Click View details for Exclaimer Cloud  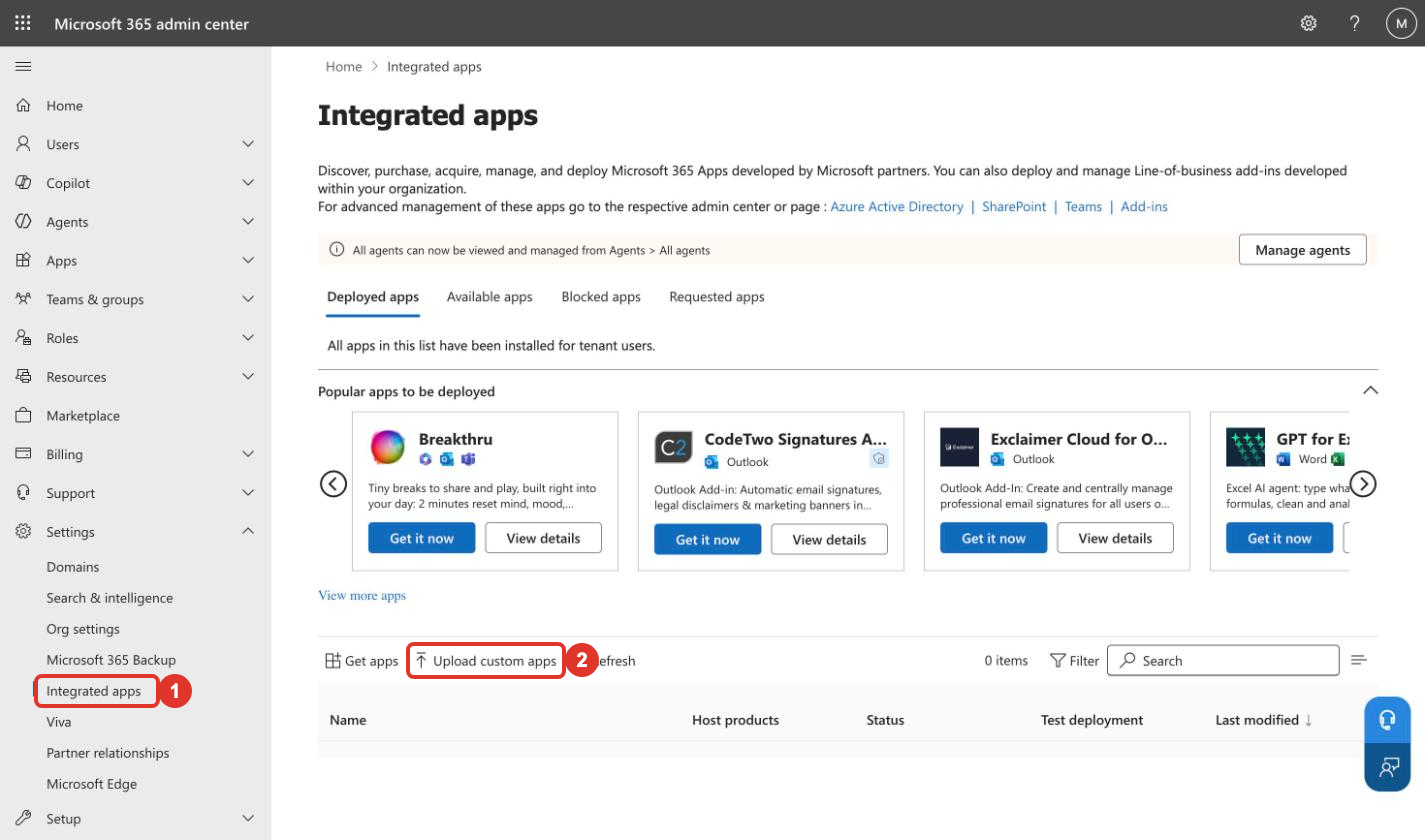[1115, 538]
